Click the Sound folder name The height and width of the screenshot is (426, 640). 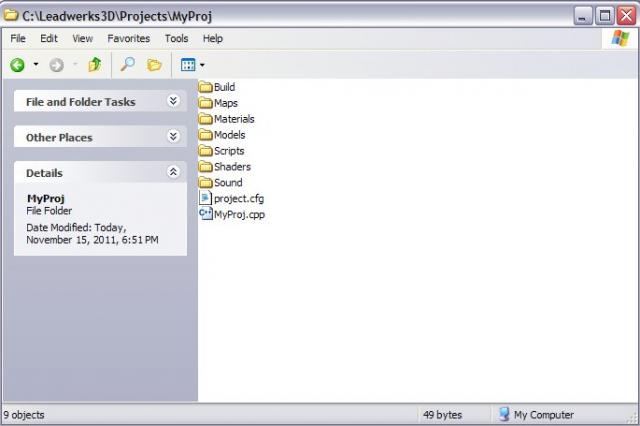pyautogui.click(x=228, y=182)
